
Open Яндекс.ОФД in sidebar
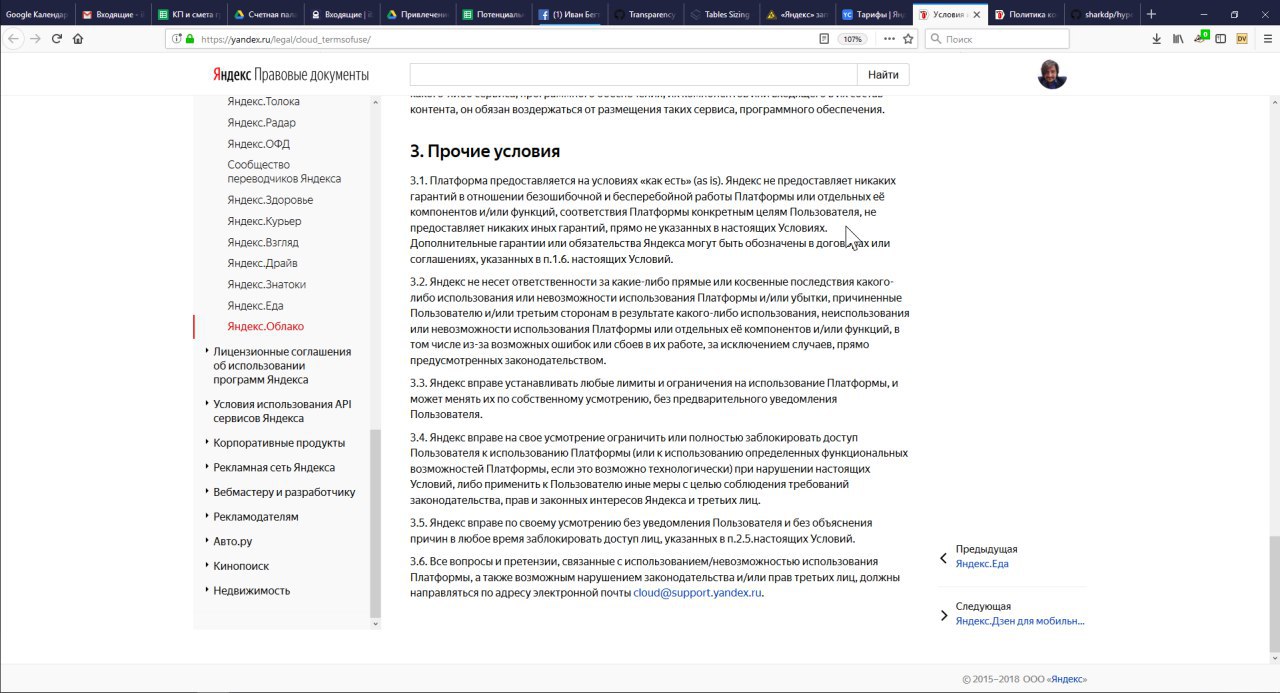pos(258,144)
